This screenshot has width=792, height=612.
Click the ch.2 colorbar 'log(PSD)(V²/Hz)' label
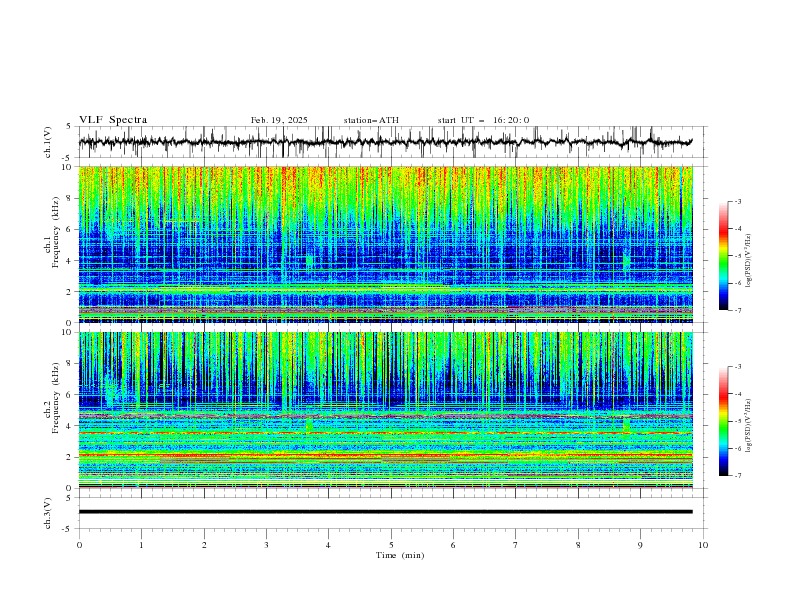tap(748, 426)
